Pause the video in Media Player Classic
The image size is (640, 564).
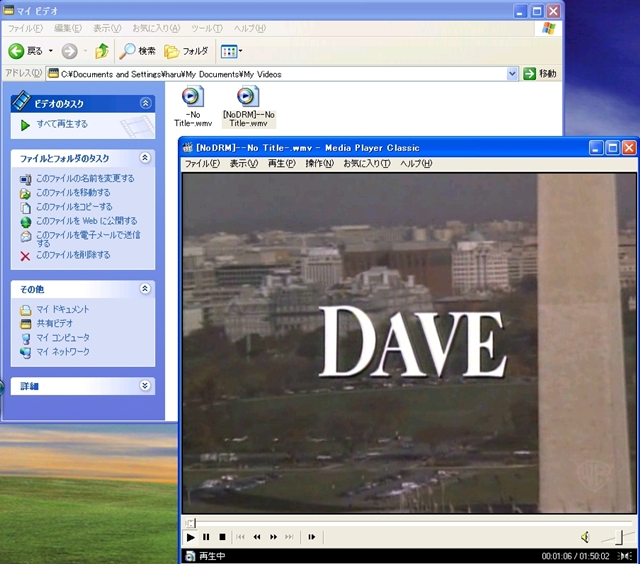coord(206,537)
